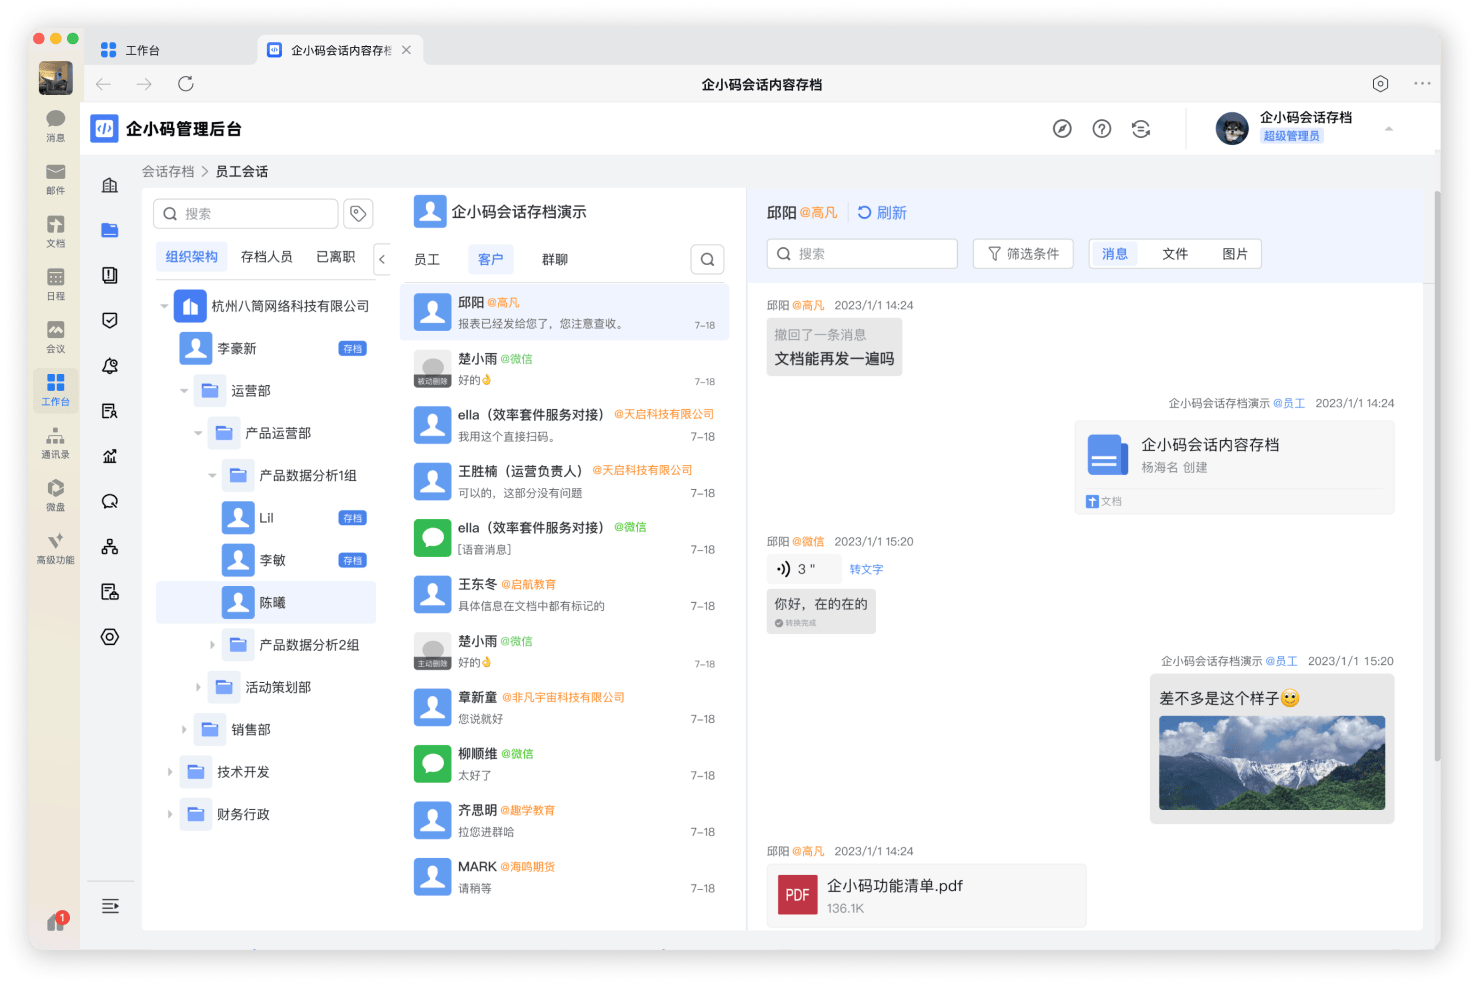Open the blue folder icon in admin sidebar

110,230
